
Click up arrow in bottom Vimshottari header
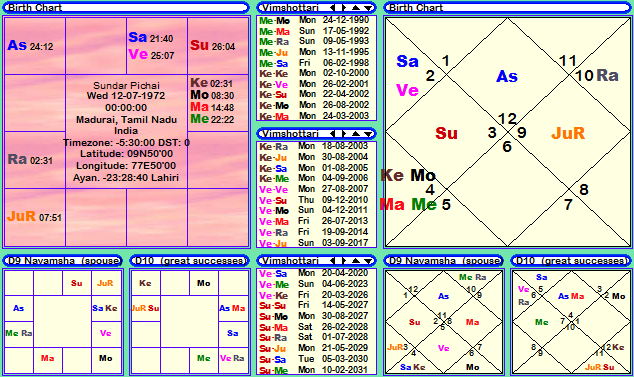pos(355,261)
